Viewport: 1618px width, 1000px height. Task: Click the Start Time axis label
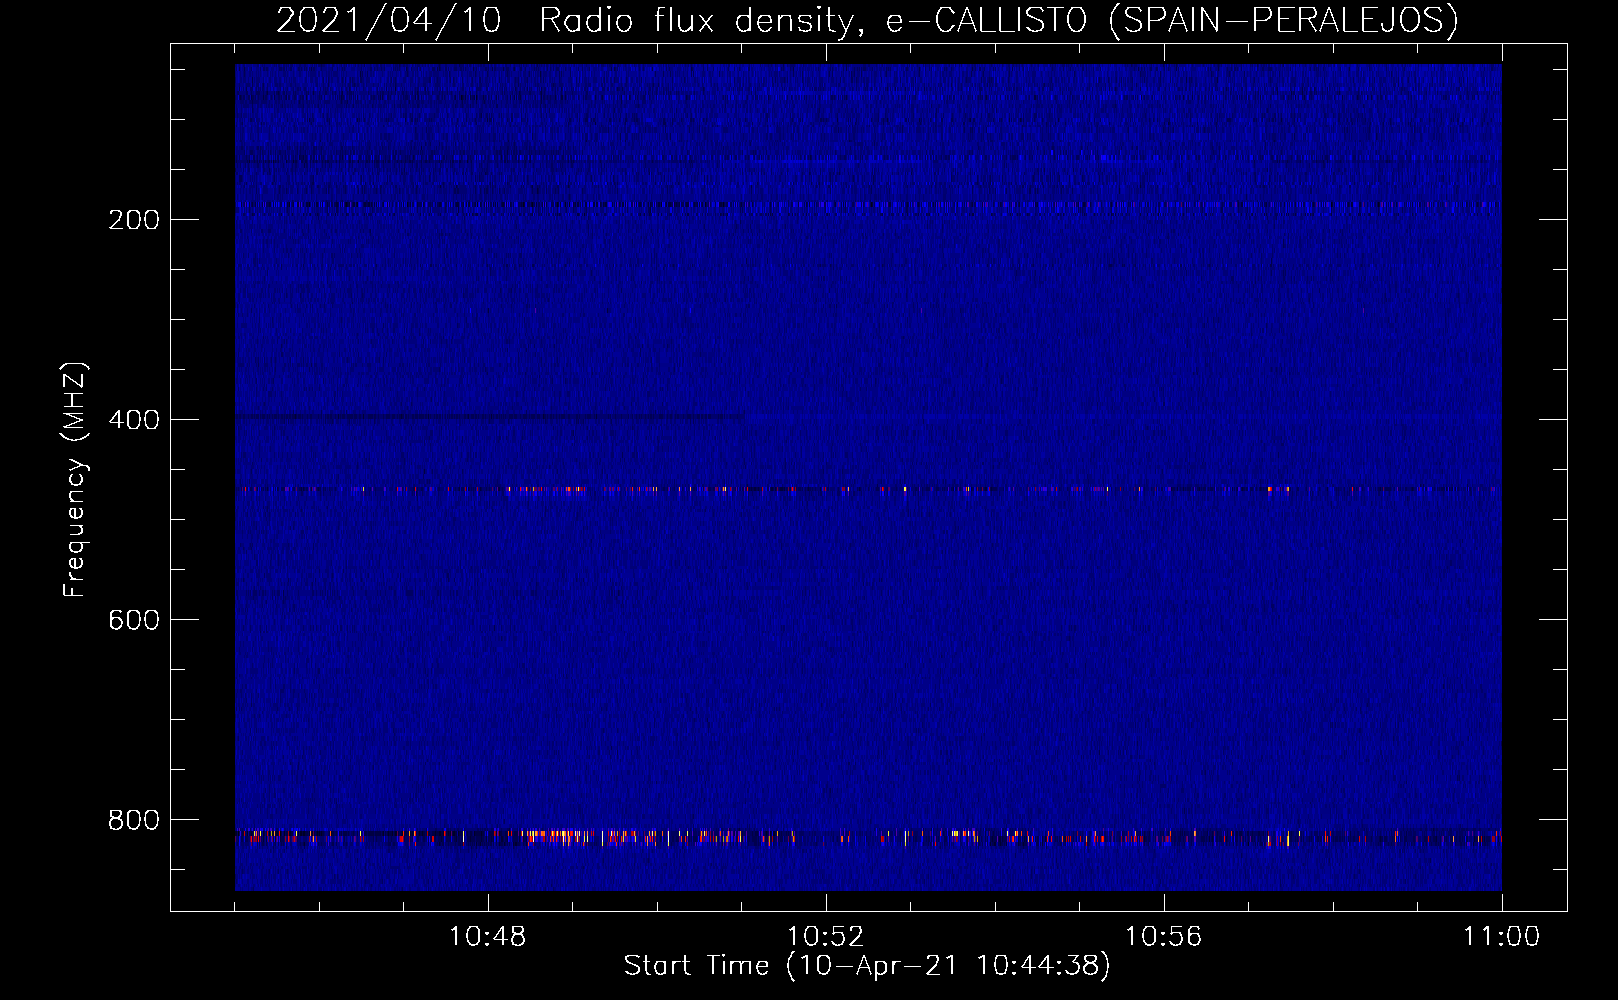[x=867, y=966]
